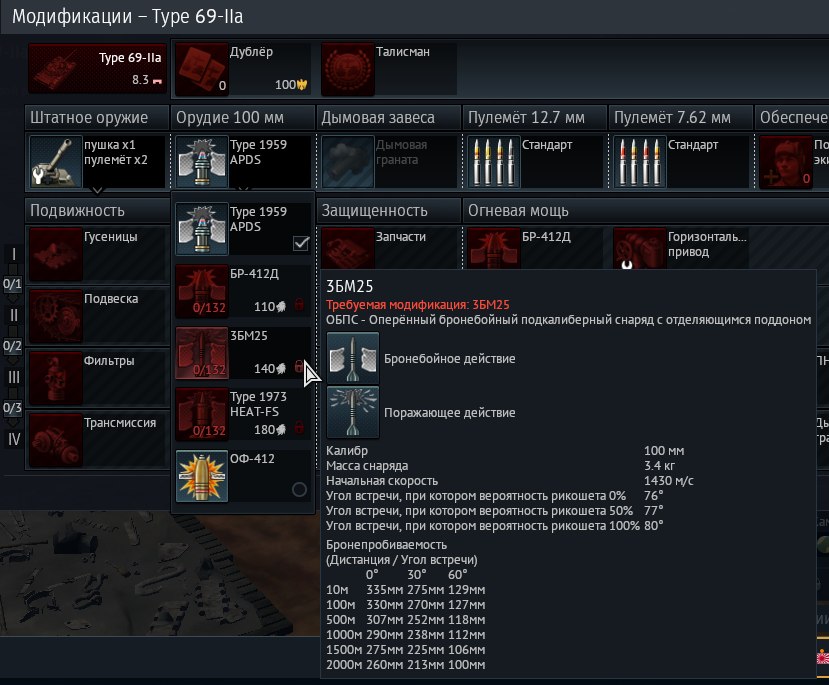The height and width of the screenshot is (685, 829).
Task: Click the Талисман emblem icon
Action: point(347,69)
